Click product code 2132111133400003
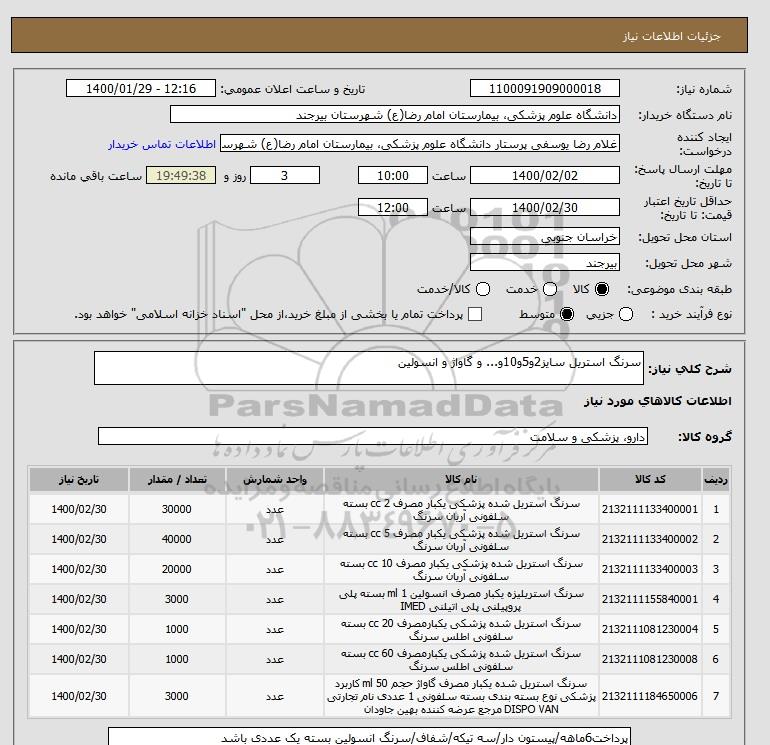 click(650, 569)
